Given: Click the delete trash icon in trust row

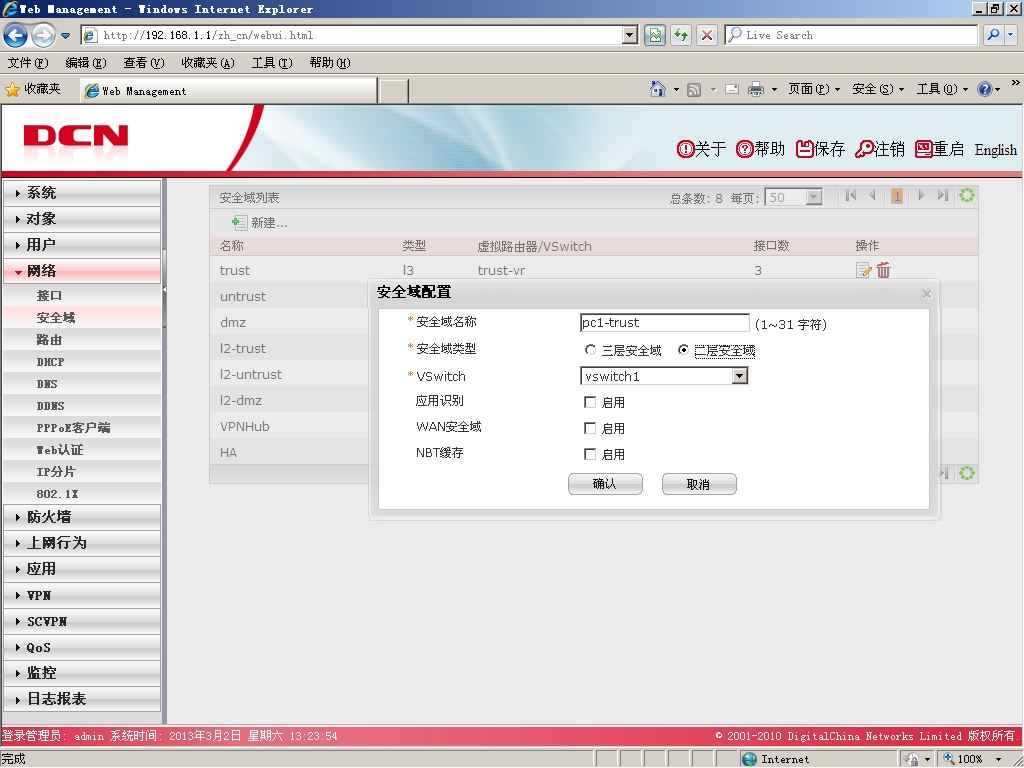Looking at the screenshot, I should [x=884, y=270].
